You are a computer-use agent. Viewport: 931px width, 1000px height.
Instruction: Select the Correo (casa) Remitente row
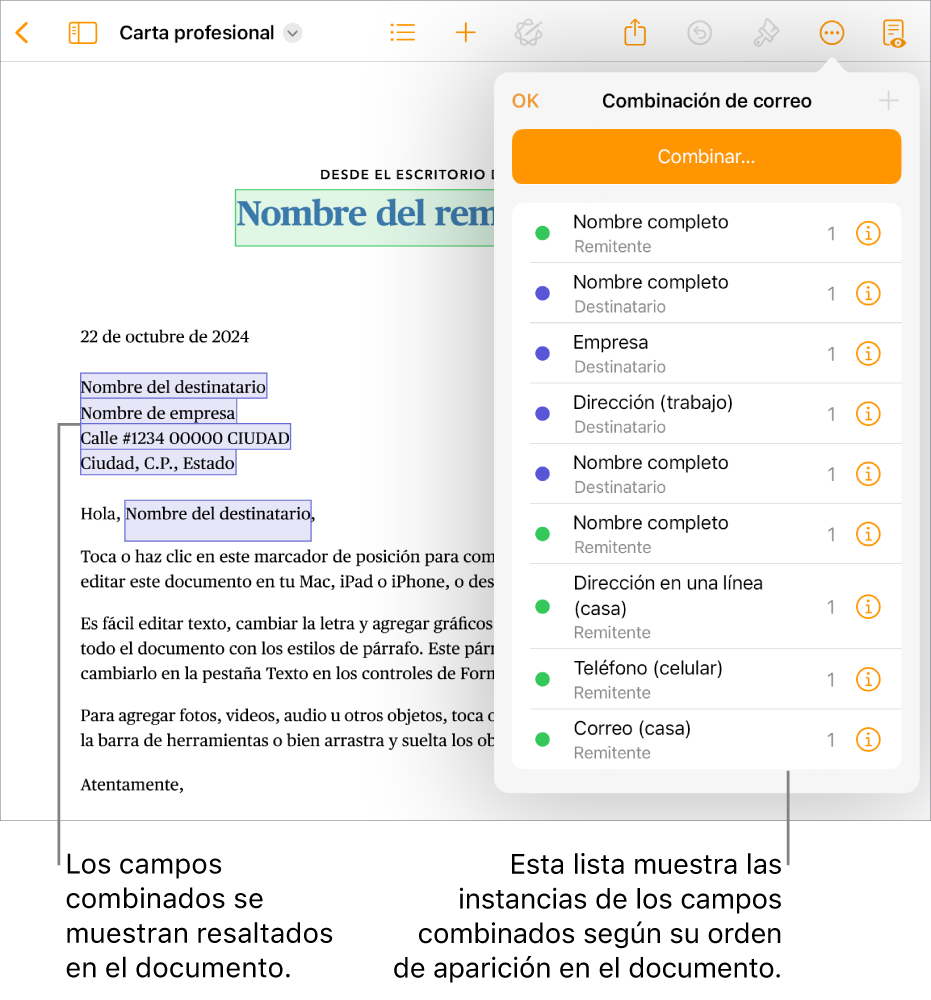707,740
